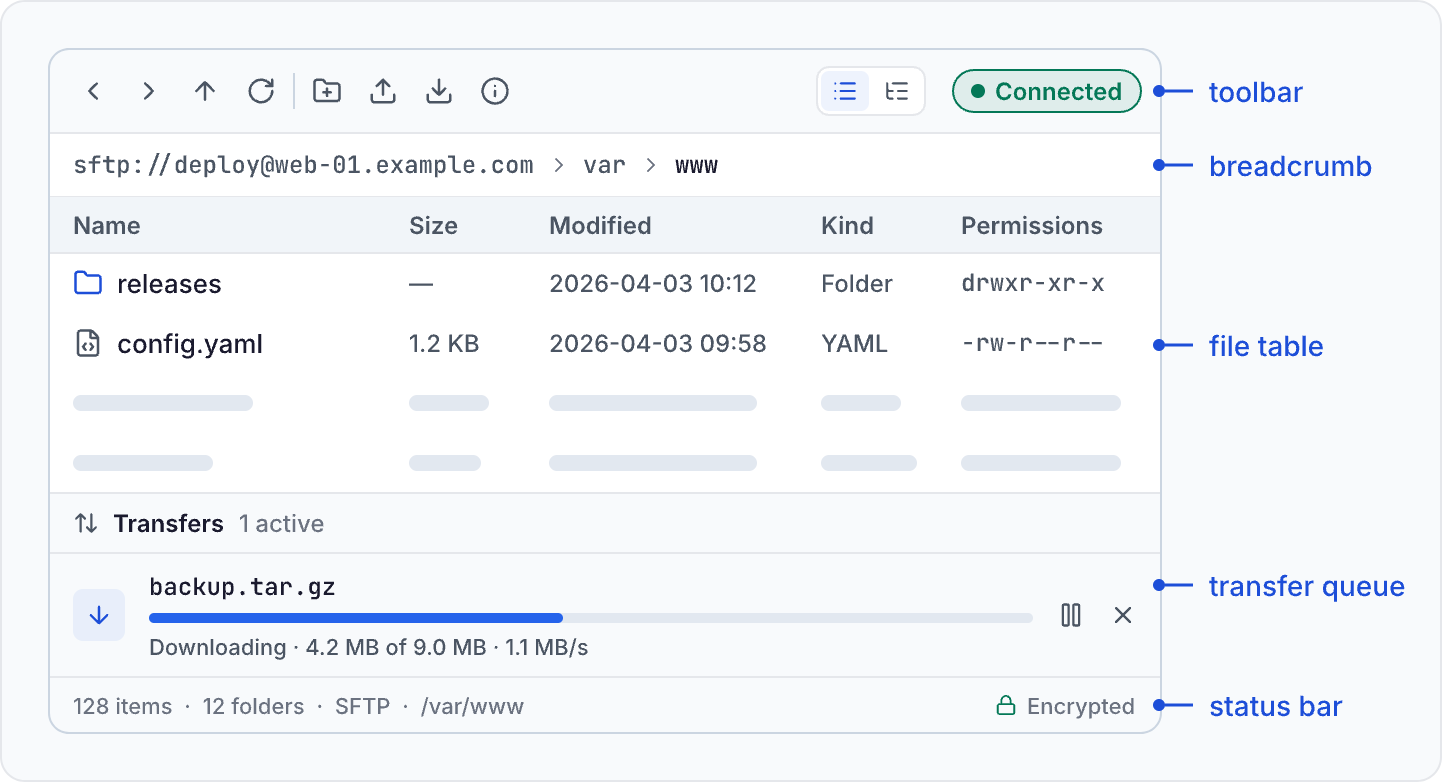The image size is (1442, 782).
Task: Click the 1.2 KB size cell
Action: click(444, 344)
